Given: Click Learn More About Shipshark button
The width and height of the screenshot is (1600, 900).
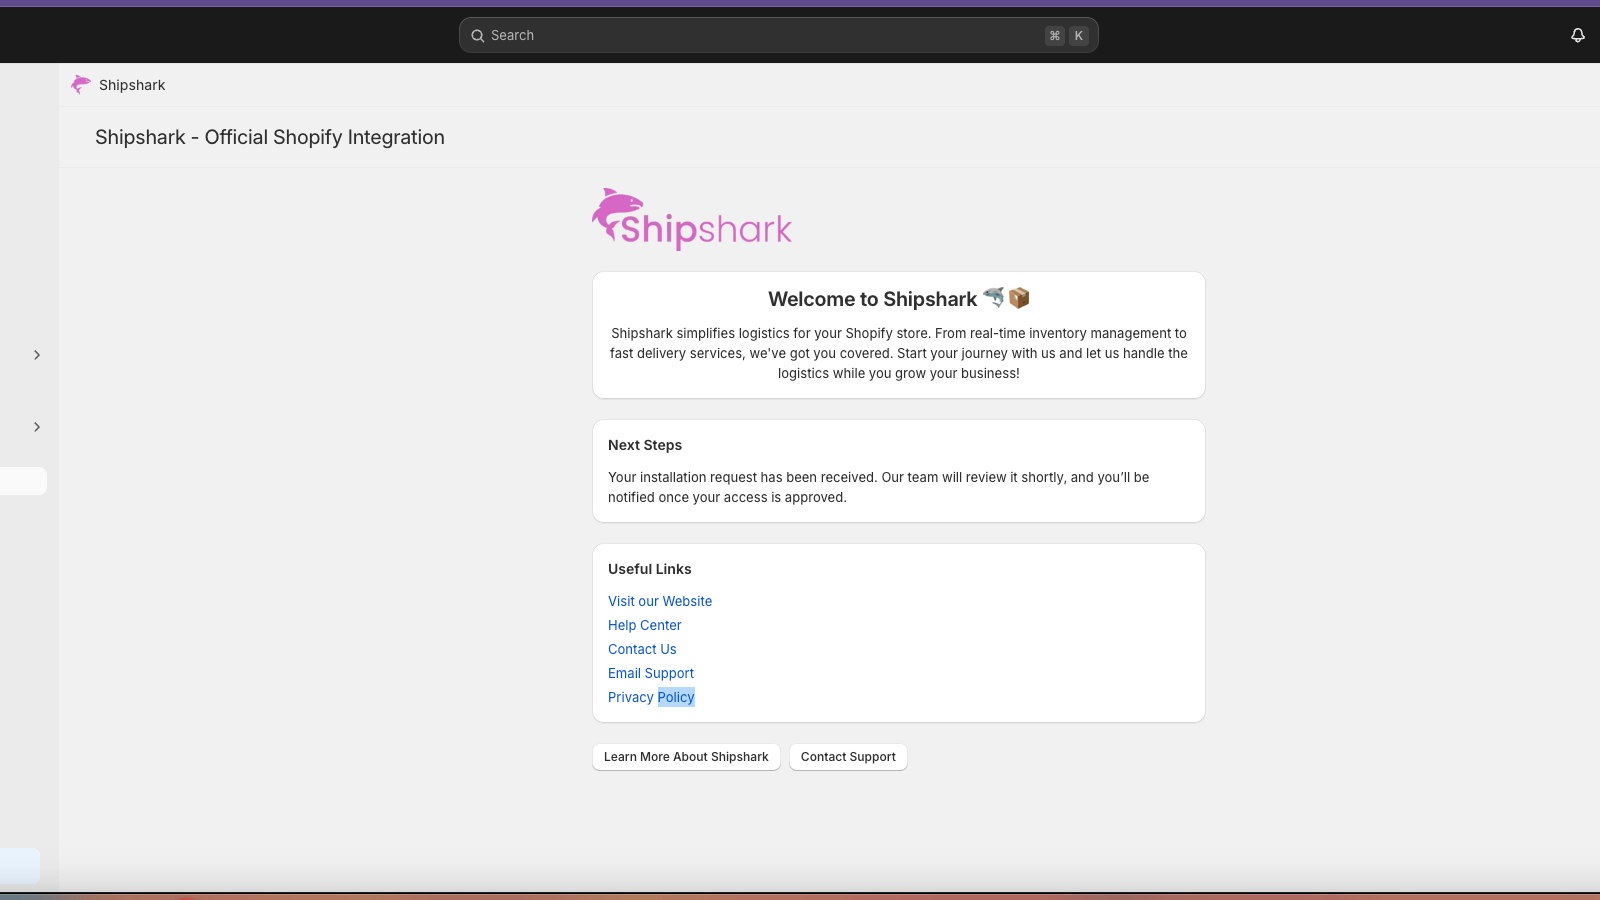Looking at the screenshot, I should 686,757.
